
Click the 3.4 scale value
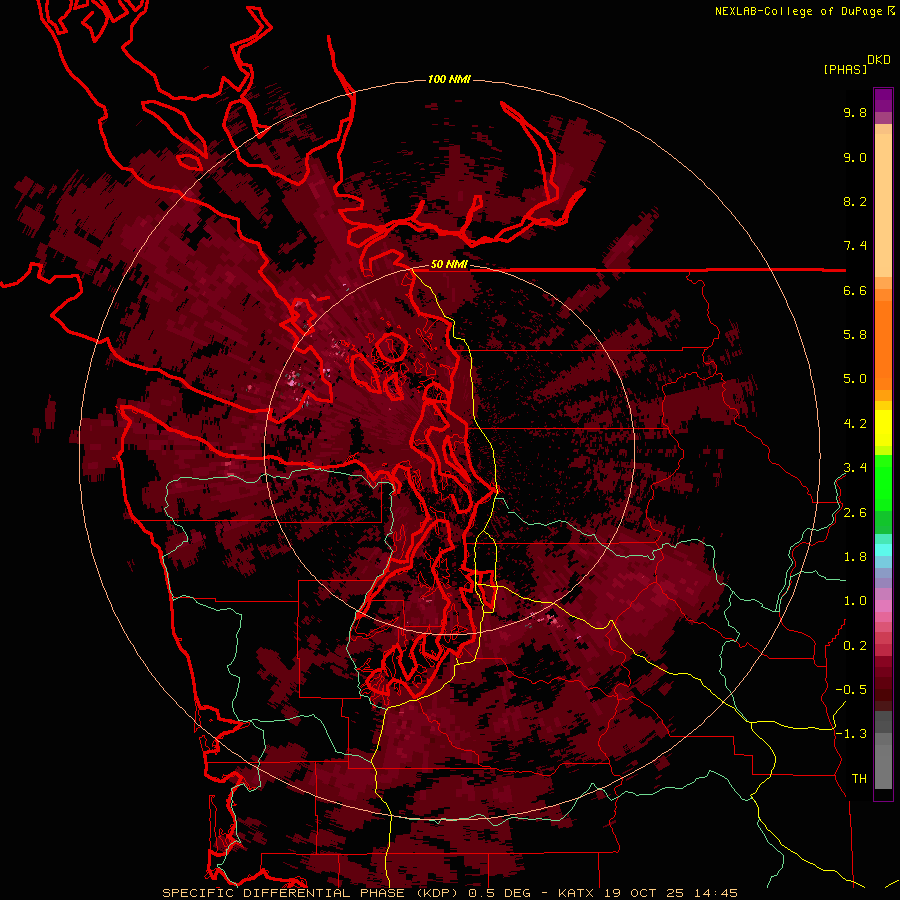(855, 468)
